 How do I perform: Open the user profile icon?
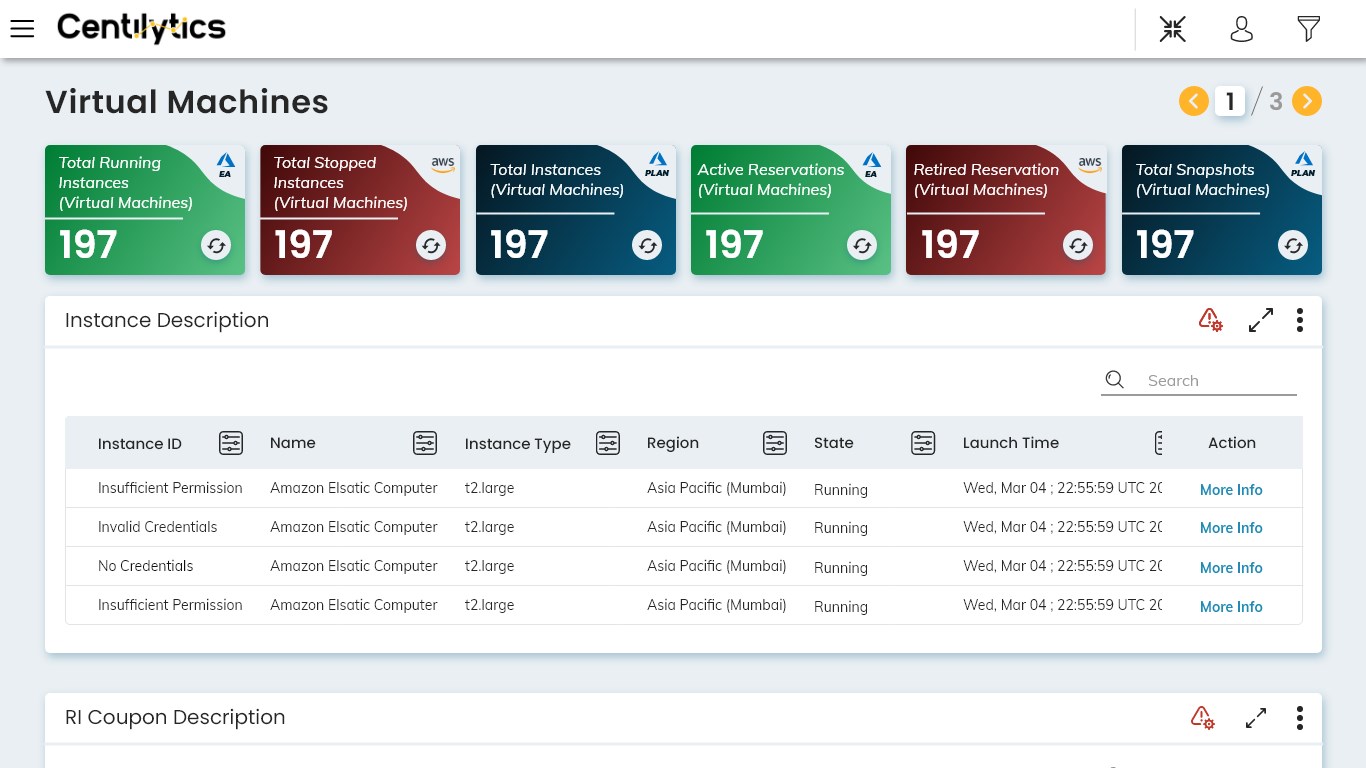(x=1241, y=29)
